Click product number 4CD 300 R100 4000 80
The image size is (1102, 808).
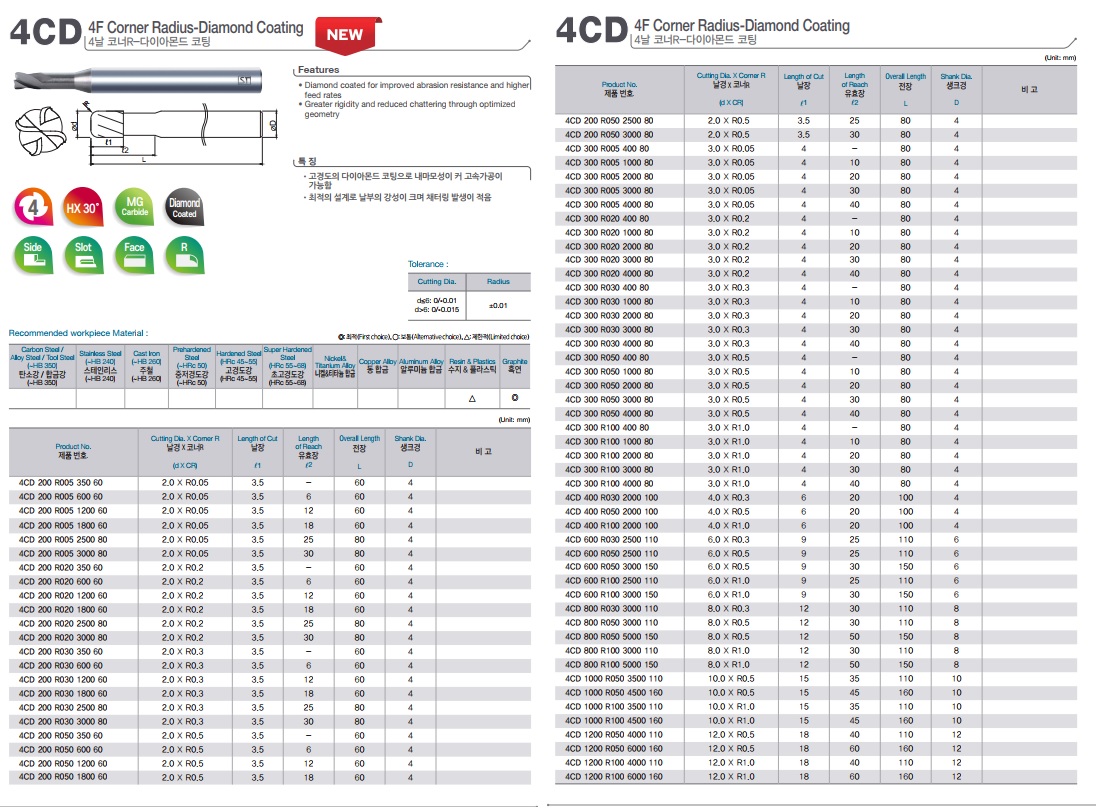[x=609, y=483]
